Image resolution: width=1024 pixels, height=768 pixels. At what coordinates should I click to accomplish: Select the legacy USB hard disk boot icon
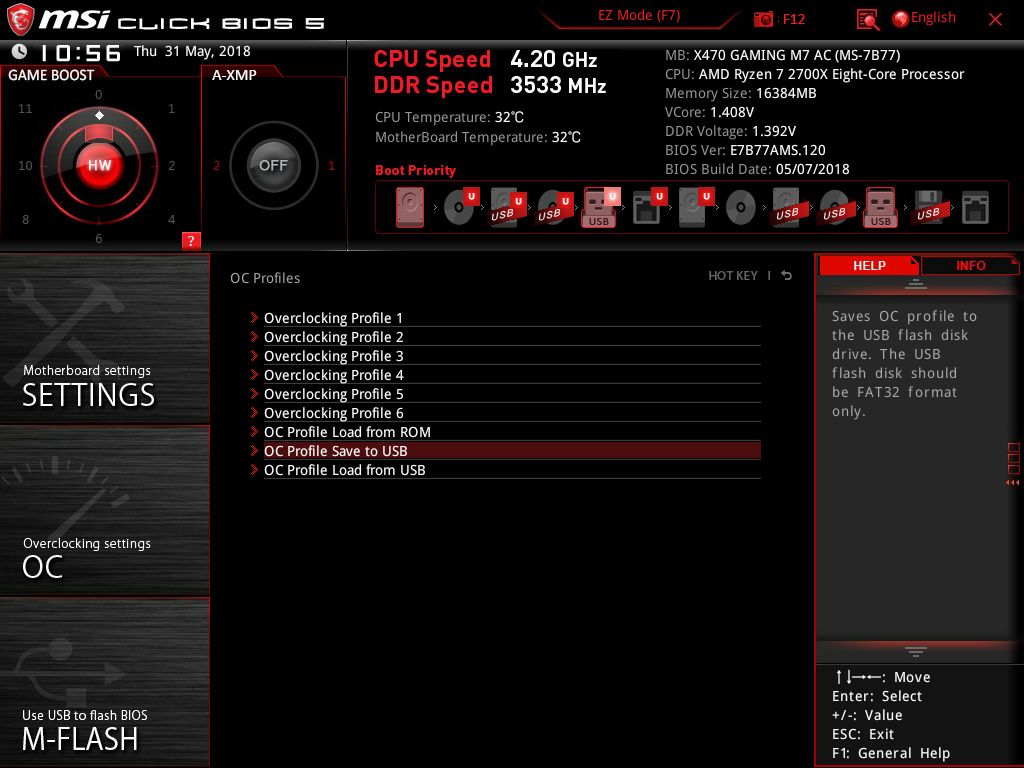tap(787, 207)
